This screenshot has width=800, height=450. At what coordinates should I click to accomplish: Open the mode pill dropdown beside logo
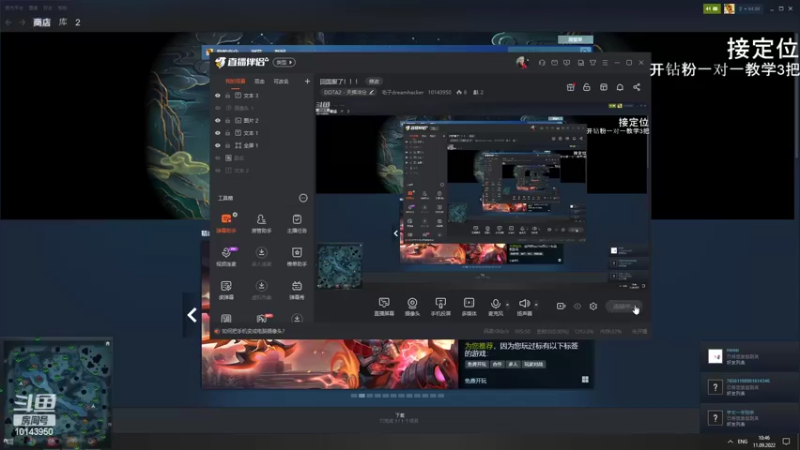[284, 62]
